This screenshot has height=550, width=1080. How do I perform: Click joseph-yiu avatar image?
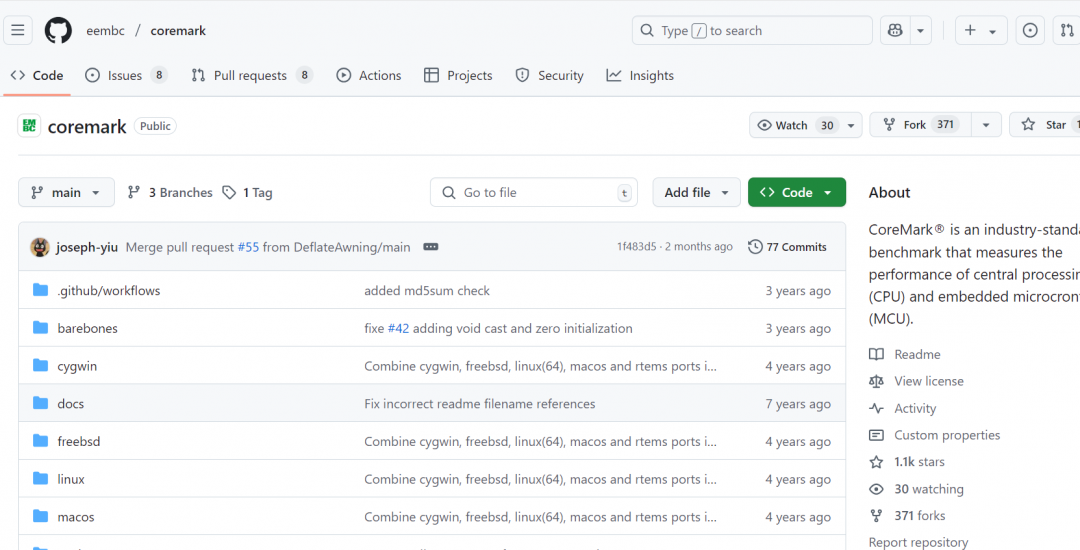click(x=40, y=247)
